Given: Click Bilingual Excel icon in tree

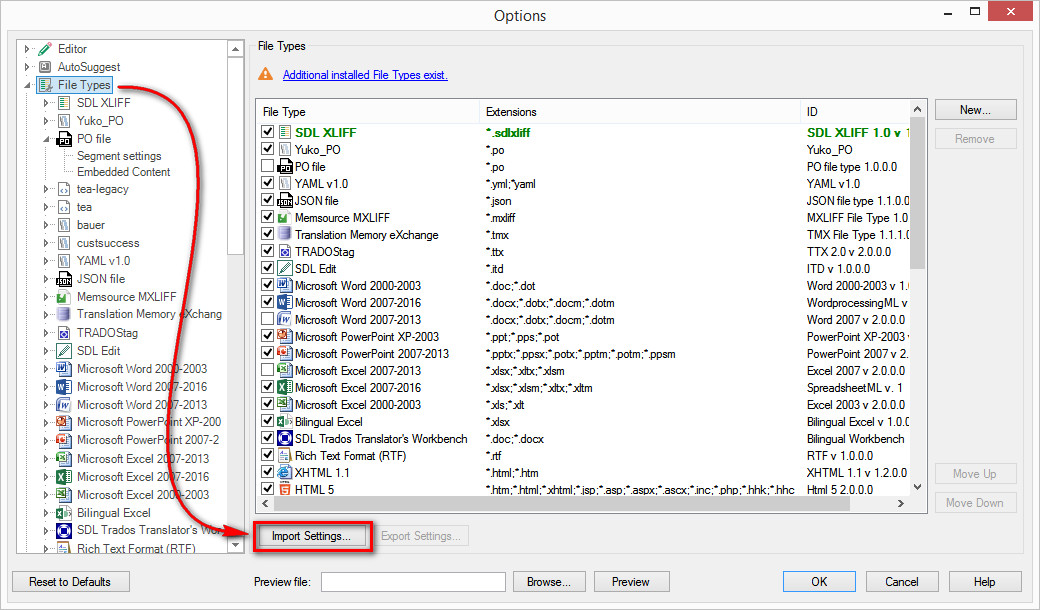Looking at the screenshot, I should pos(64,513).
